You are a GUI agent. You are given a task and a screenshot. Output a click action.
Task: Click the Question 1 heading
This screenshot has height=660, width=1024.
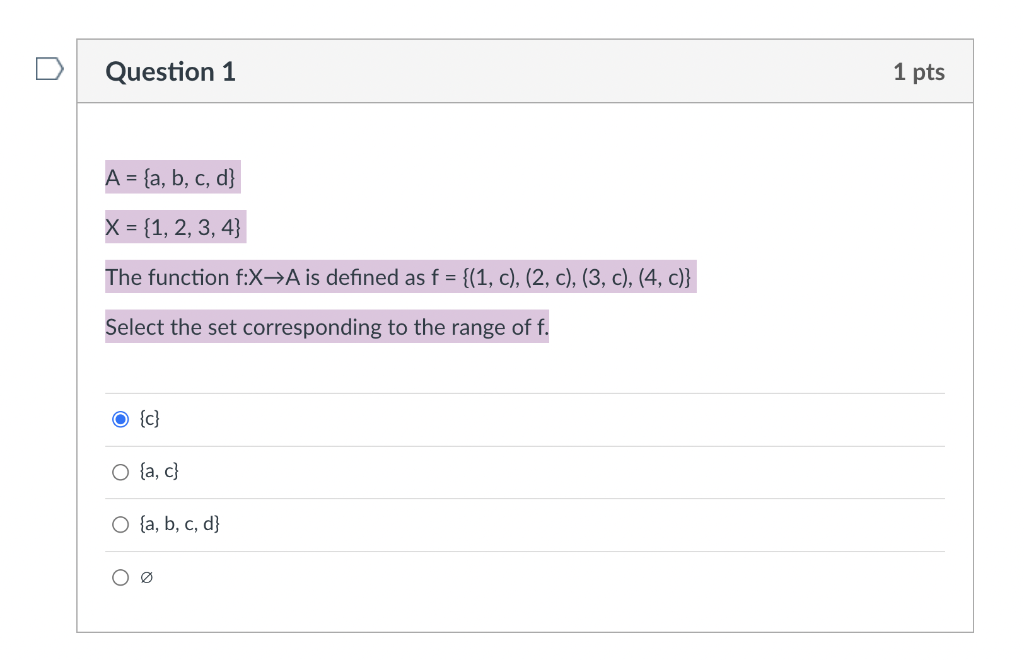coord(170,72)
